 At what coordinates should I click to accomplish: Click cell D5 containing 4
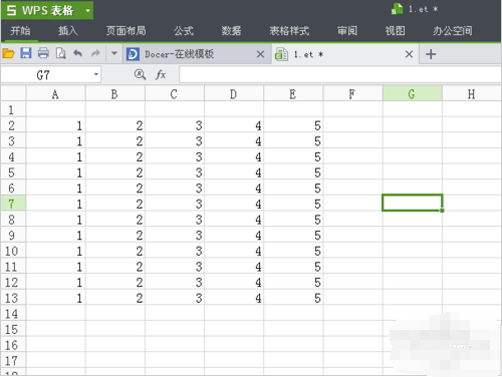tap(233, 172)
